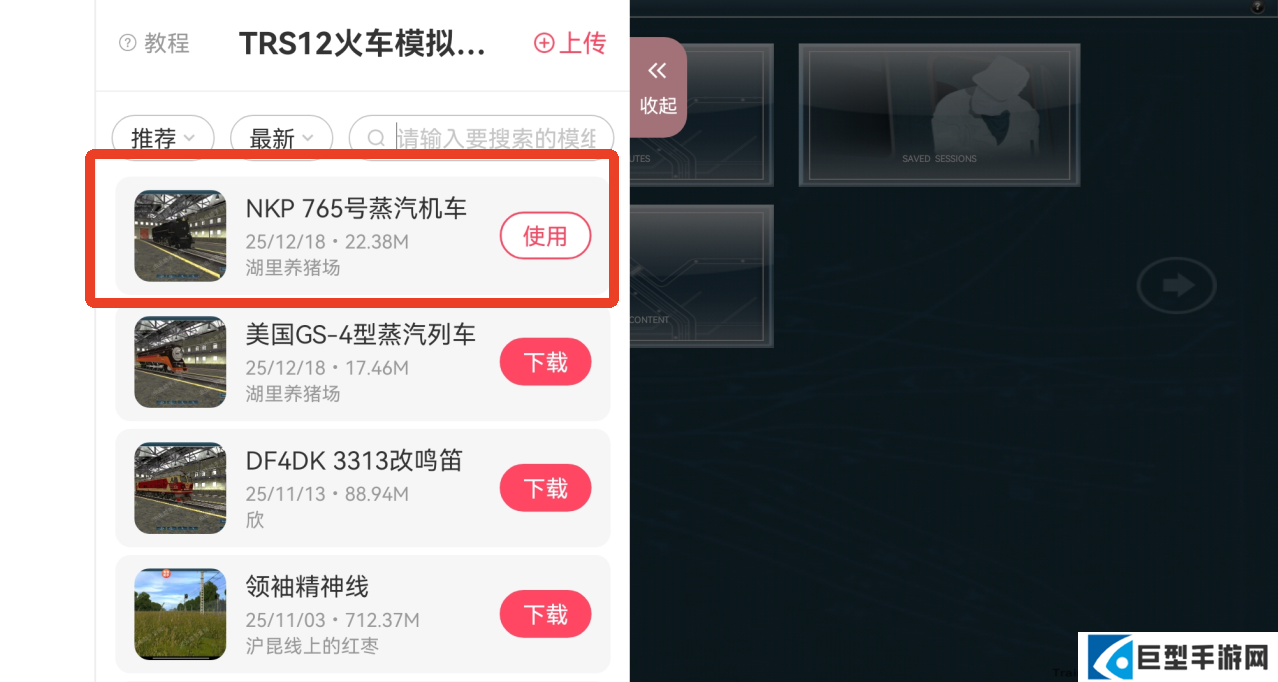Download the 美国GS-4型蒸汽列车 mod
The width and height of the screenshot is (1278, 682).
pos(545,362)
